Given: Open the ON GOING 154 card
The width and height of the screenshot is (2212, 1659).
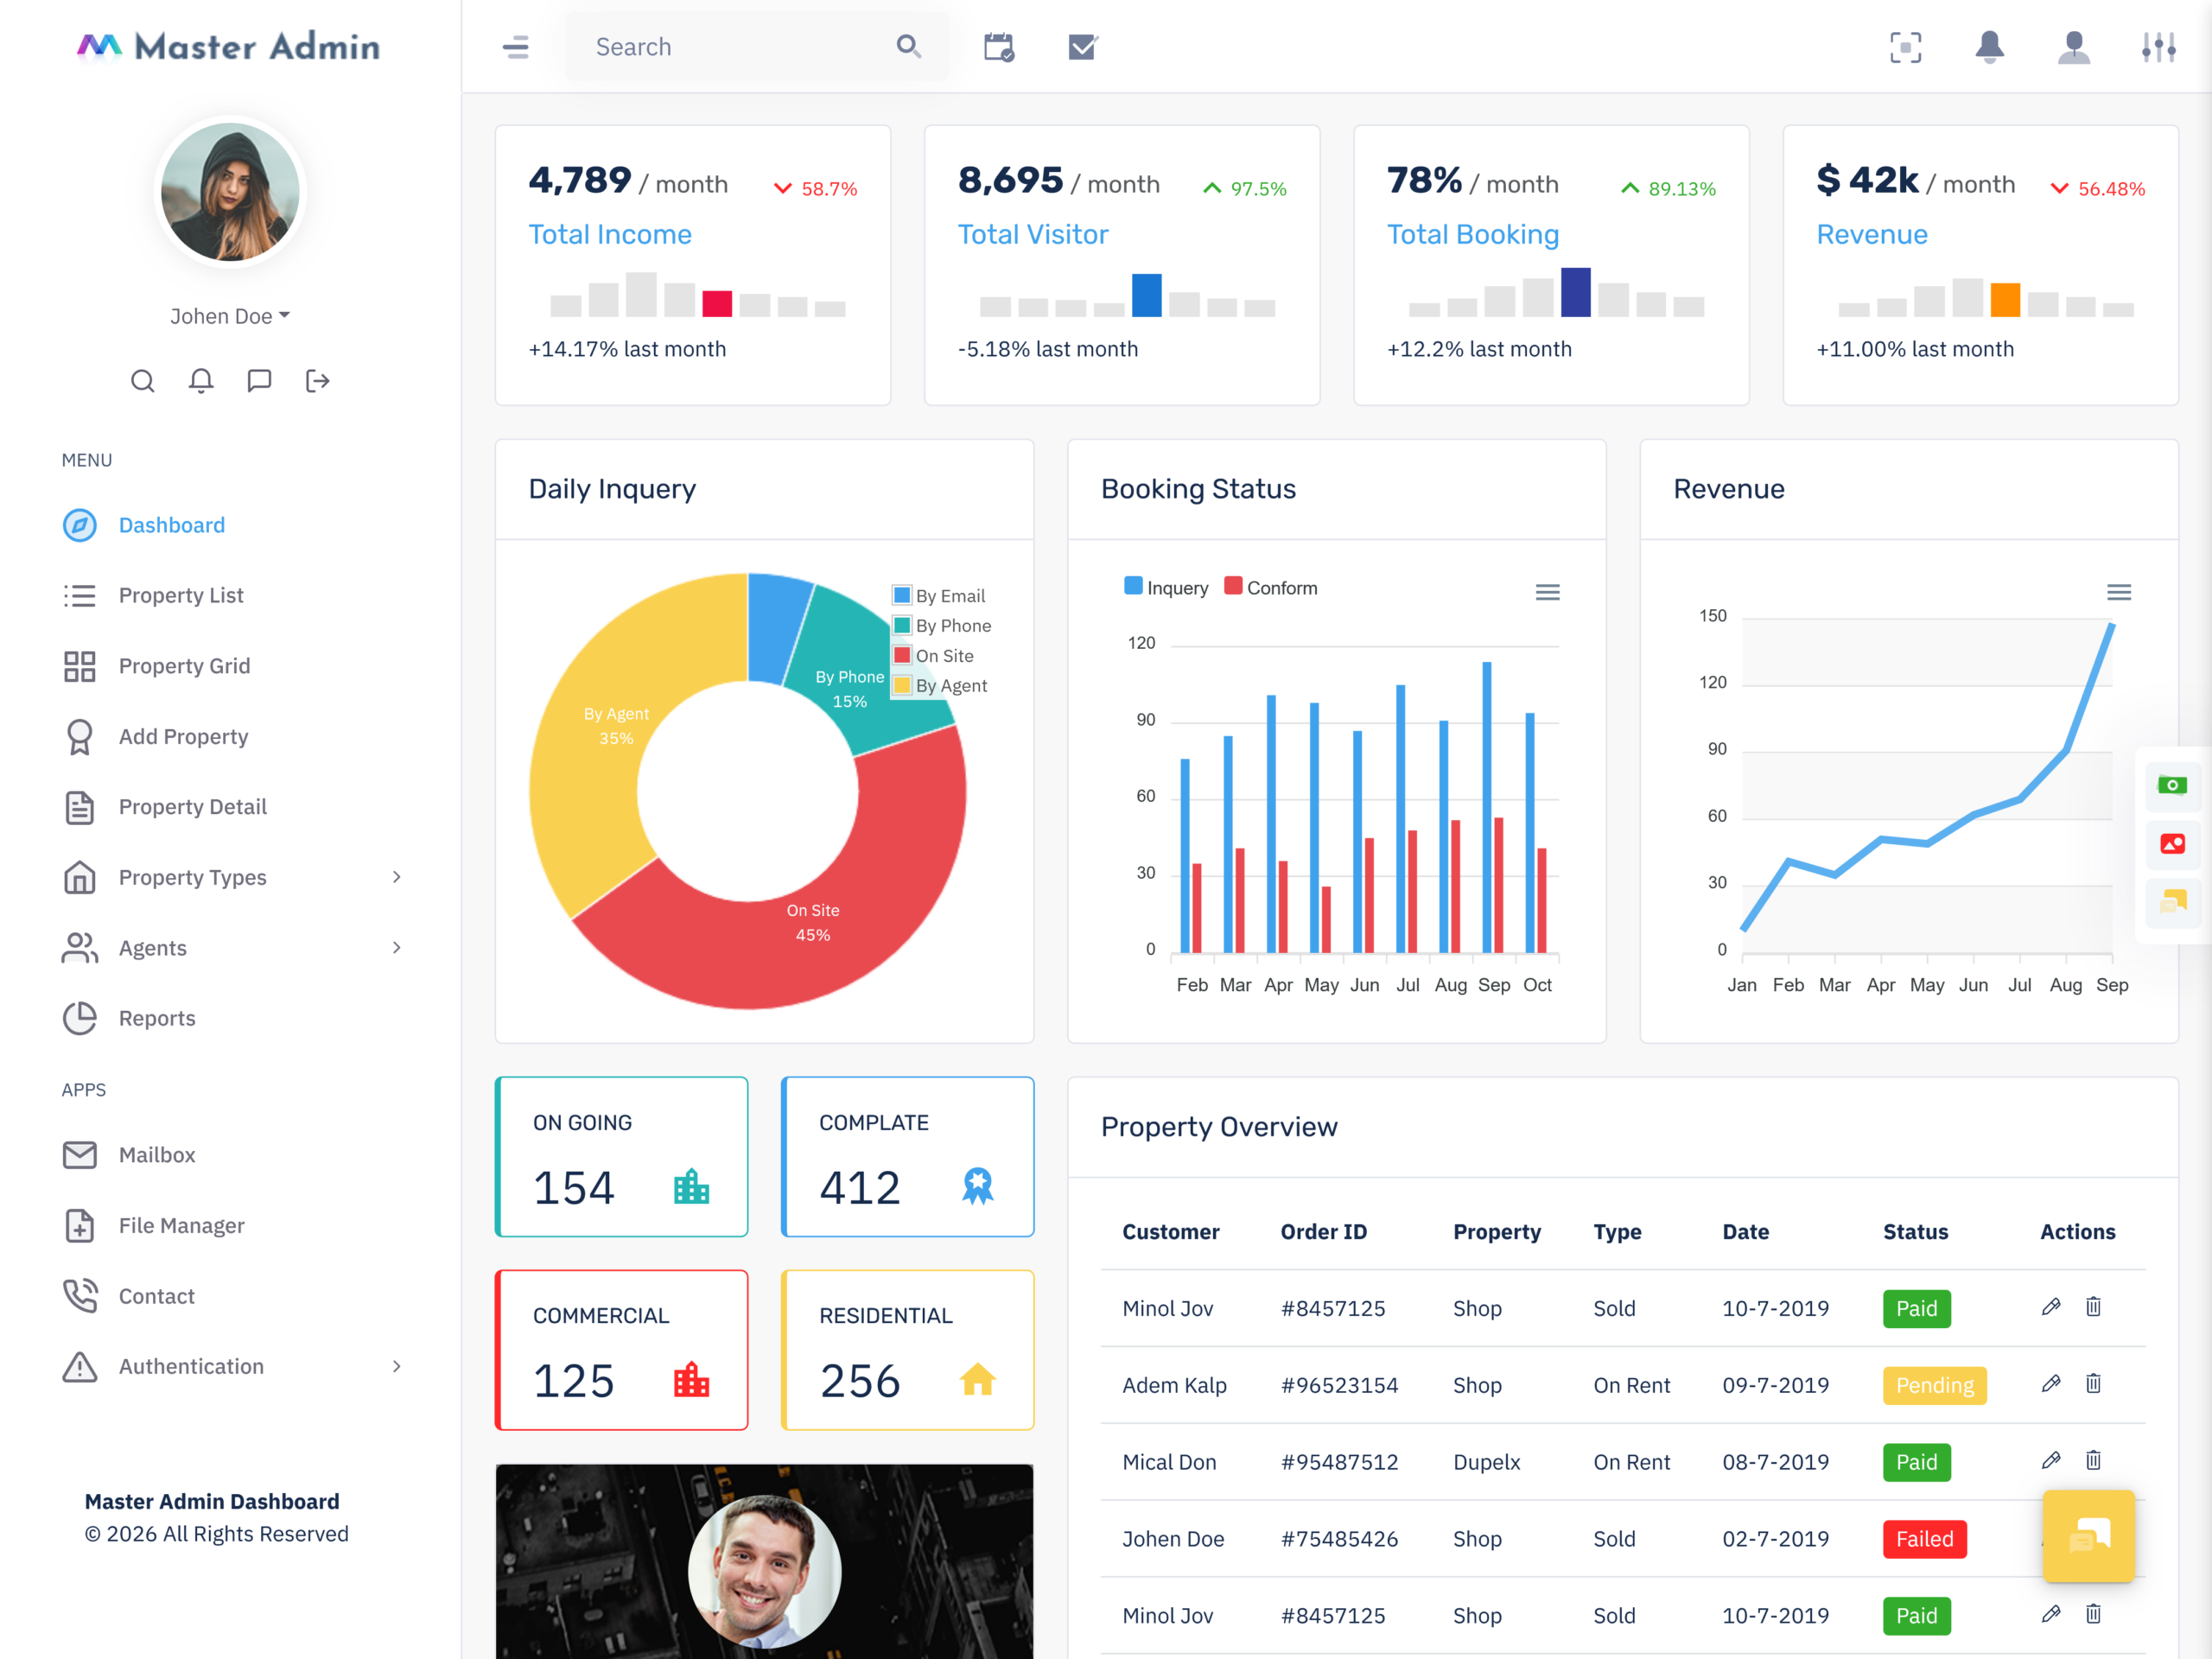Looking at the screenshot, I should 621,1157.
